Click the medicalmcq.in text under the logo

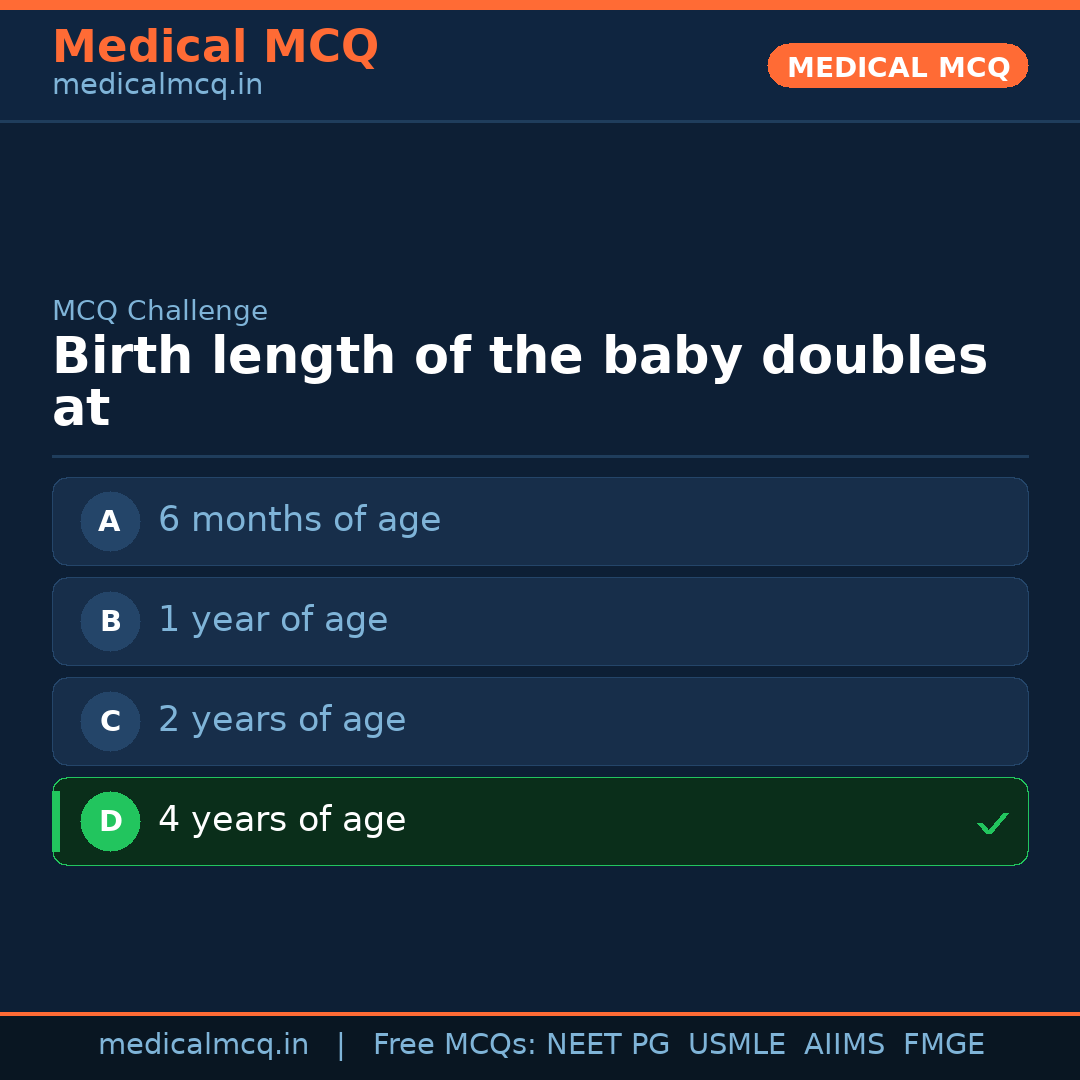click(x=157, y=84)
